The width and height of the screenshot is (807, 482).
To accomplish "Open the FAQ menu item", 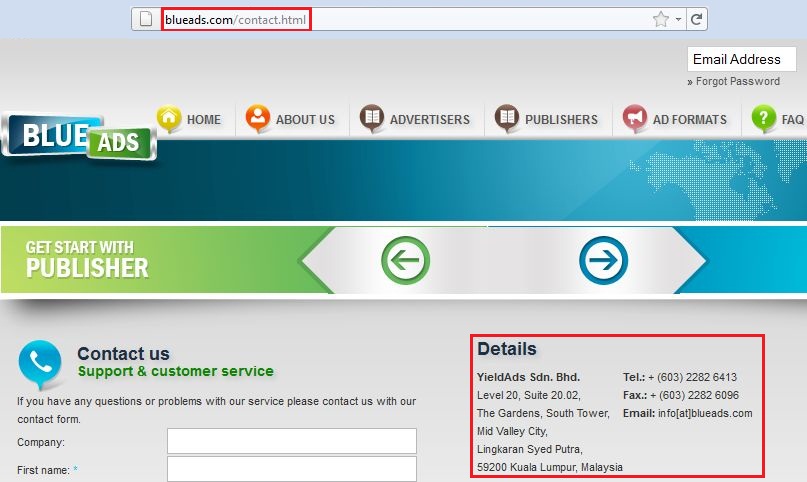I will pyautogui.click(x=793, y=119).
